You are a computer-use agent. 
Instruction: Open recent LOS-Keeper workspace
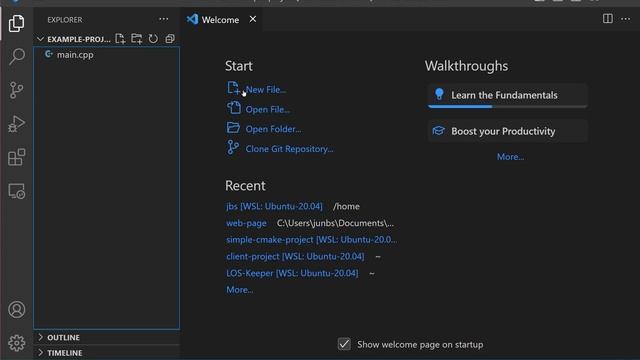[x=292, y=273]
